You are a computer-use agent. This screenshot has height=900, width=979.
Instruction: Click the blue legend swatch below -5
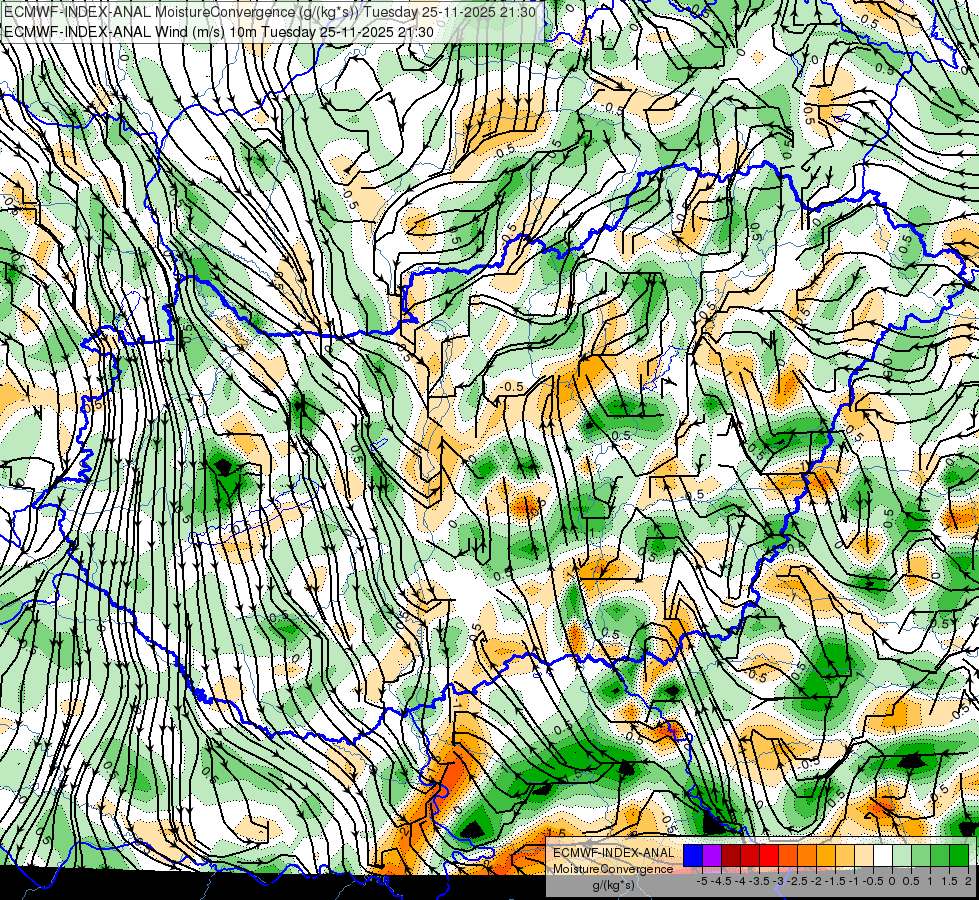pos(693,856)
